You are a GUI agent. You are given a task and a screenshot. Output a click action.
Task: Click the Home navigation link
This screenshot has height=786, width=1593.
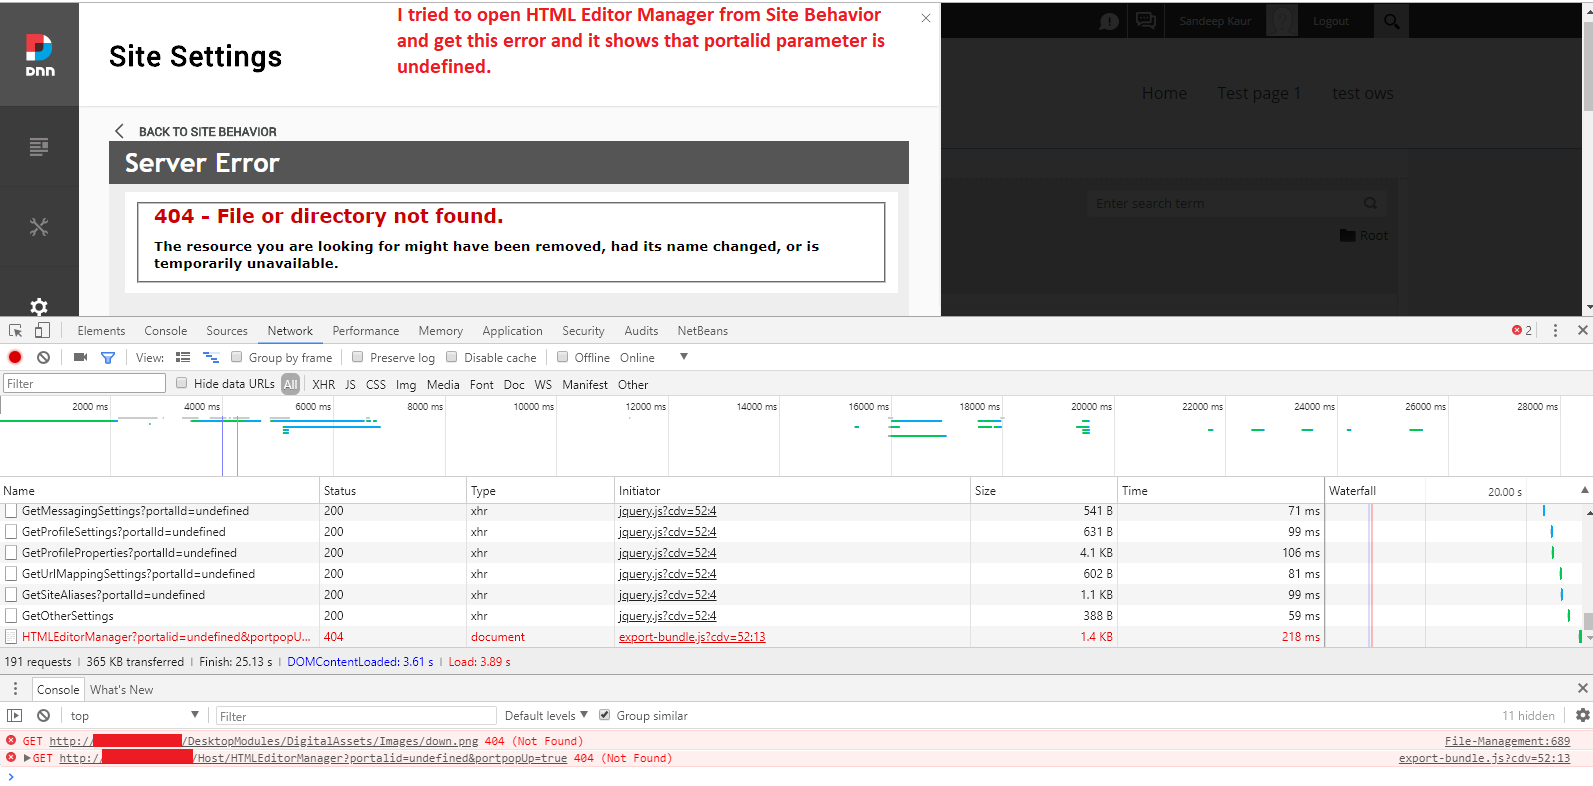[1164, 93]
